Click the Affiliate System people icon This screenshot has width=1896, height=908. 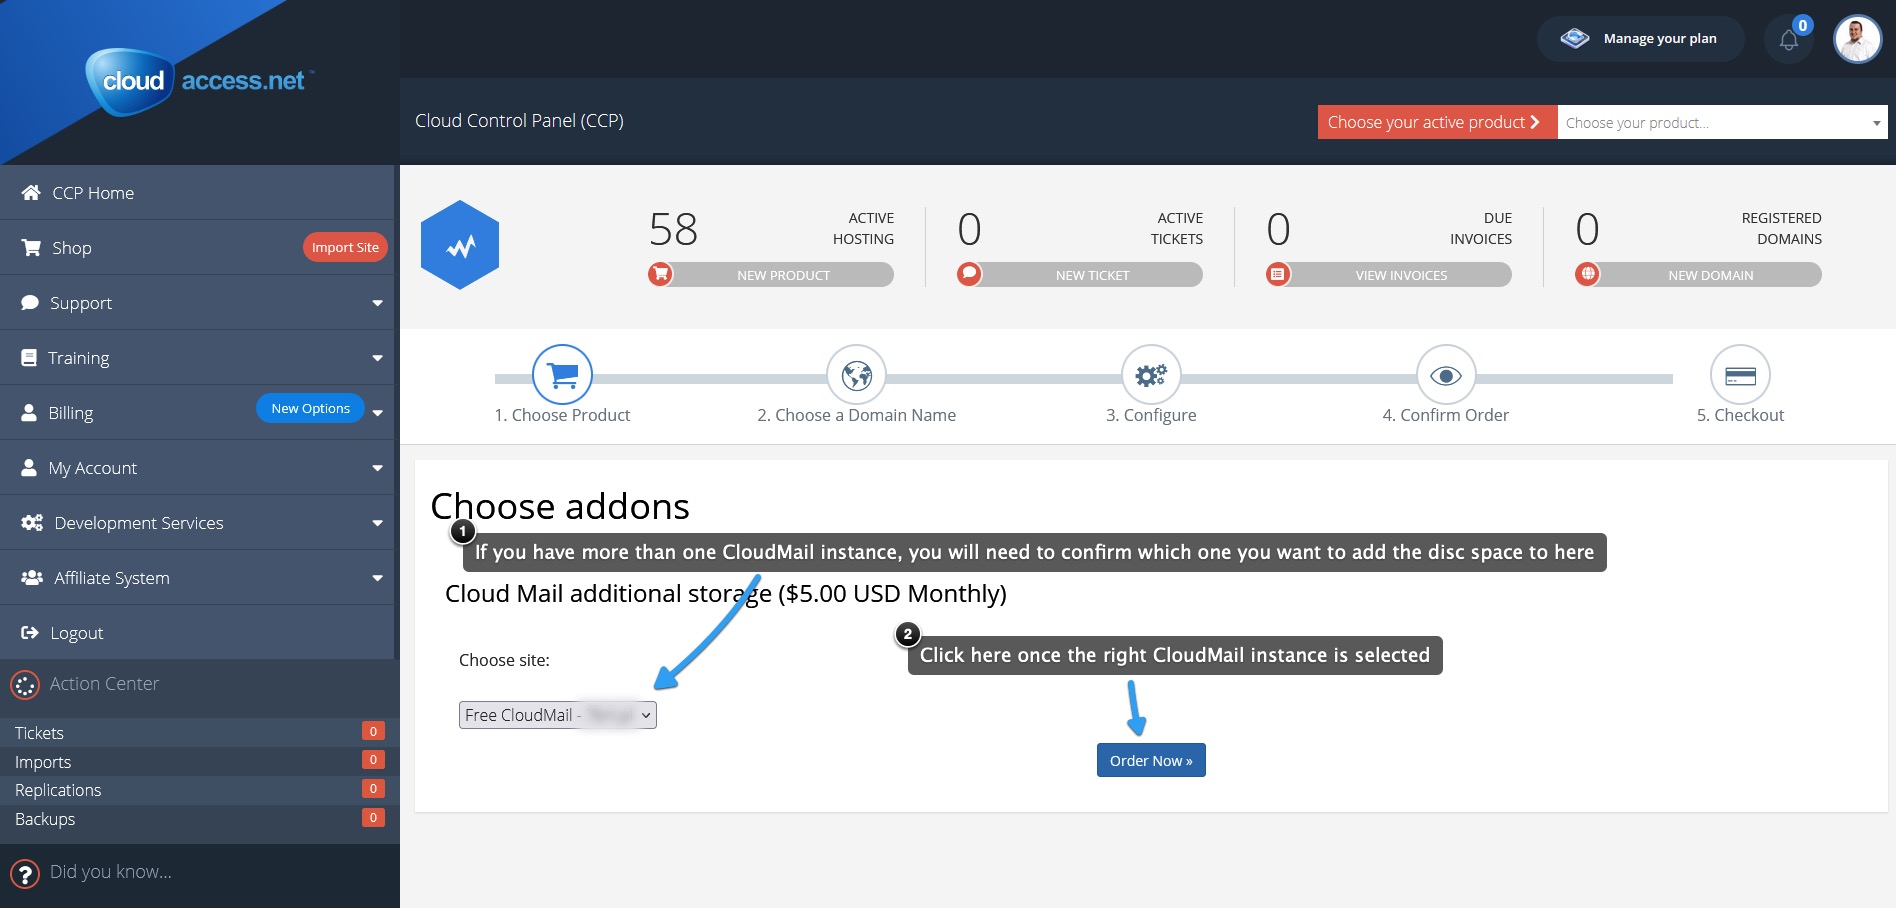32,577
